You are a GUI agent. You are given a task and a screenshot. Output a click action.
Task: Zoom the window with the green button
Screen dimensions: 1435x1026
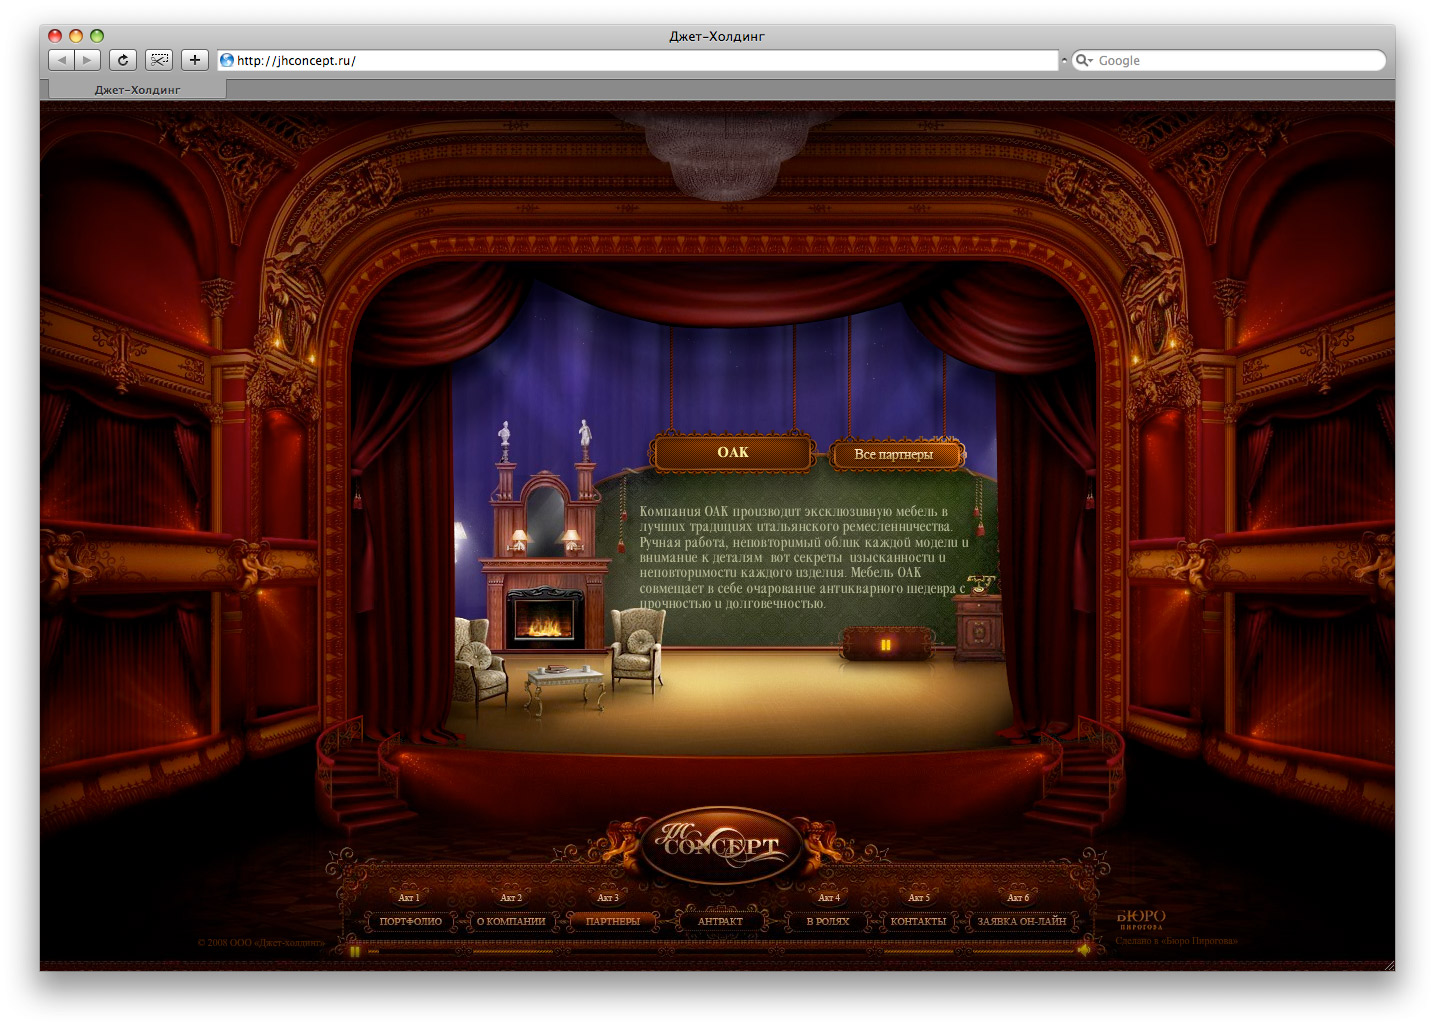(97, 36)
